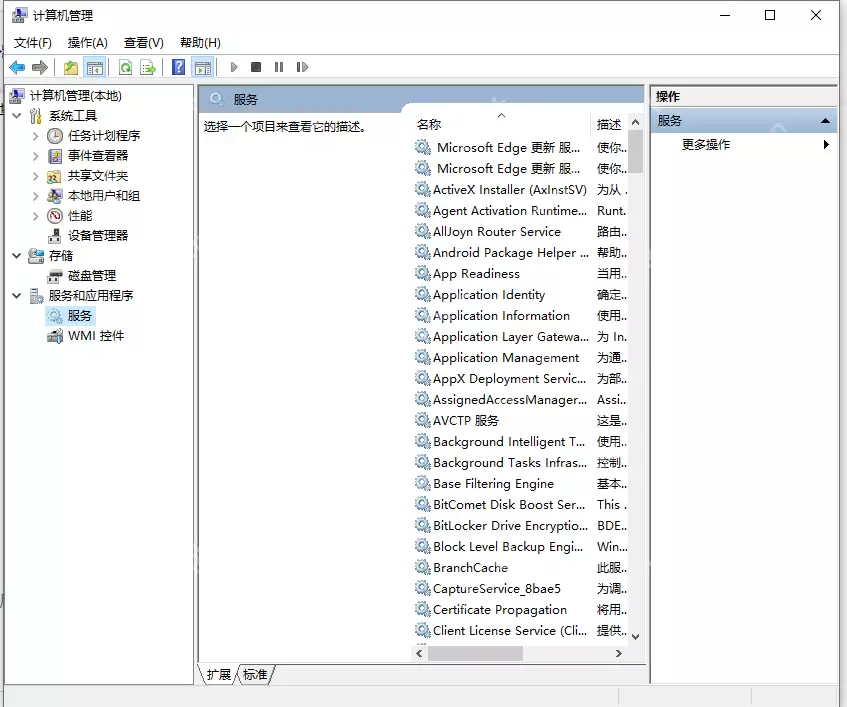Open the 查看 menu
The width and height of the screenshot is (847, 707).
pos(141,42)
